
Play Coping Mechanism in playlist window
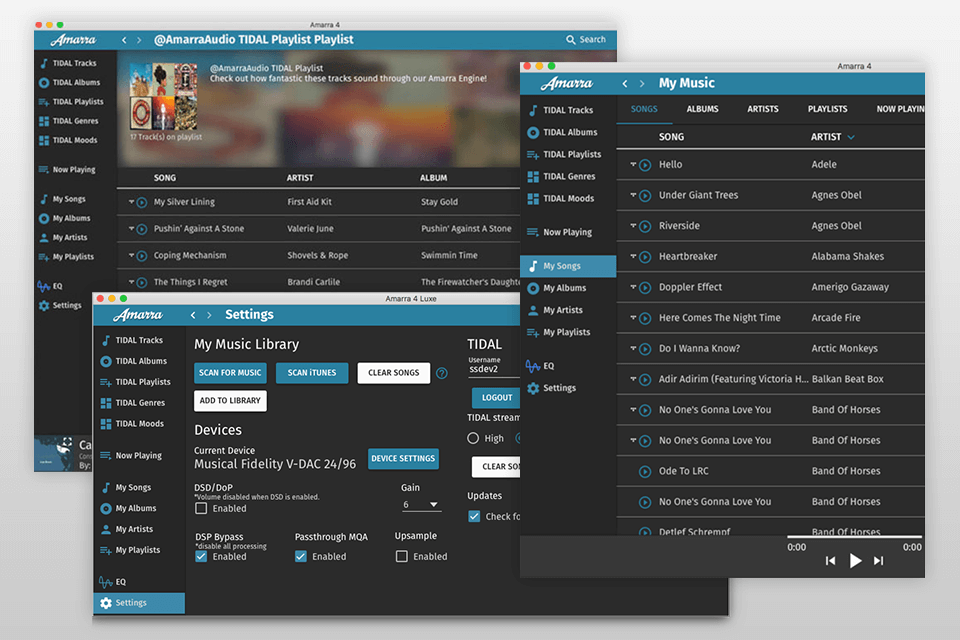point(141,255)
